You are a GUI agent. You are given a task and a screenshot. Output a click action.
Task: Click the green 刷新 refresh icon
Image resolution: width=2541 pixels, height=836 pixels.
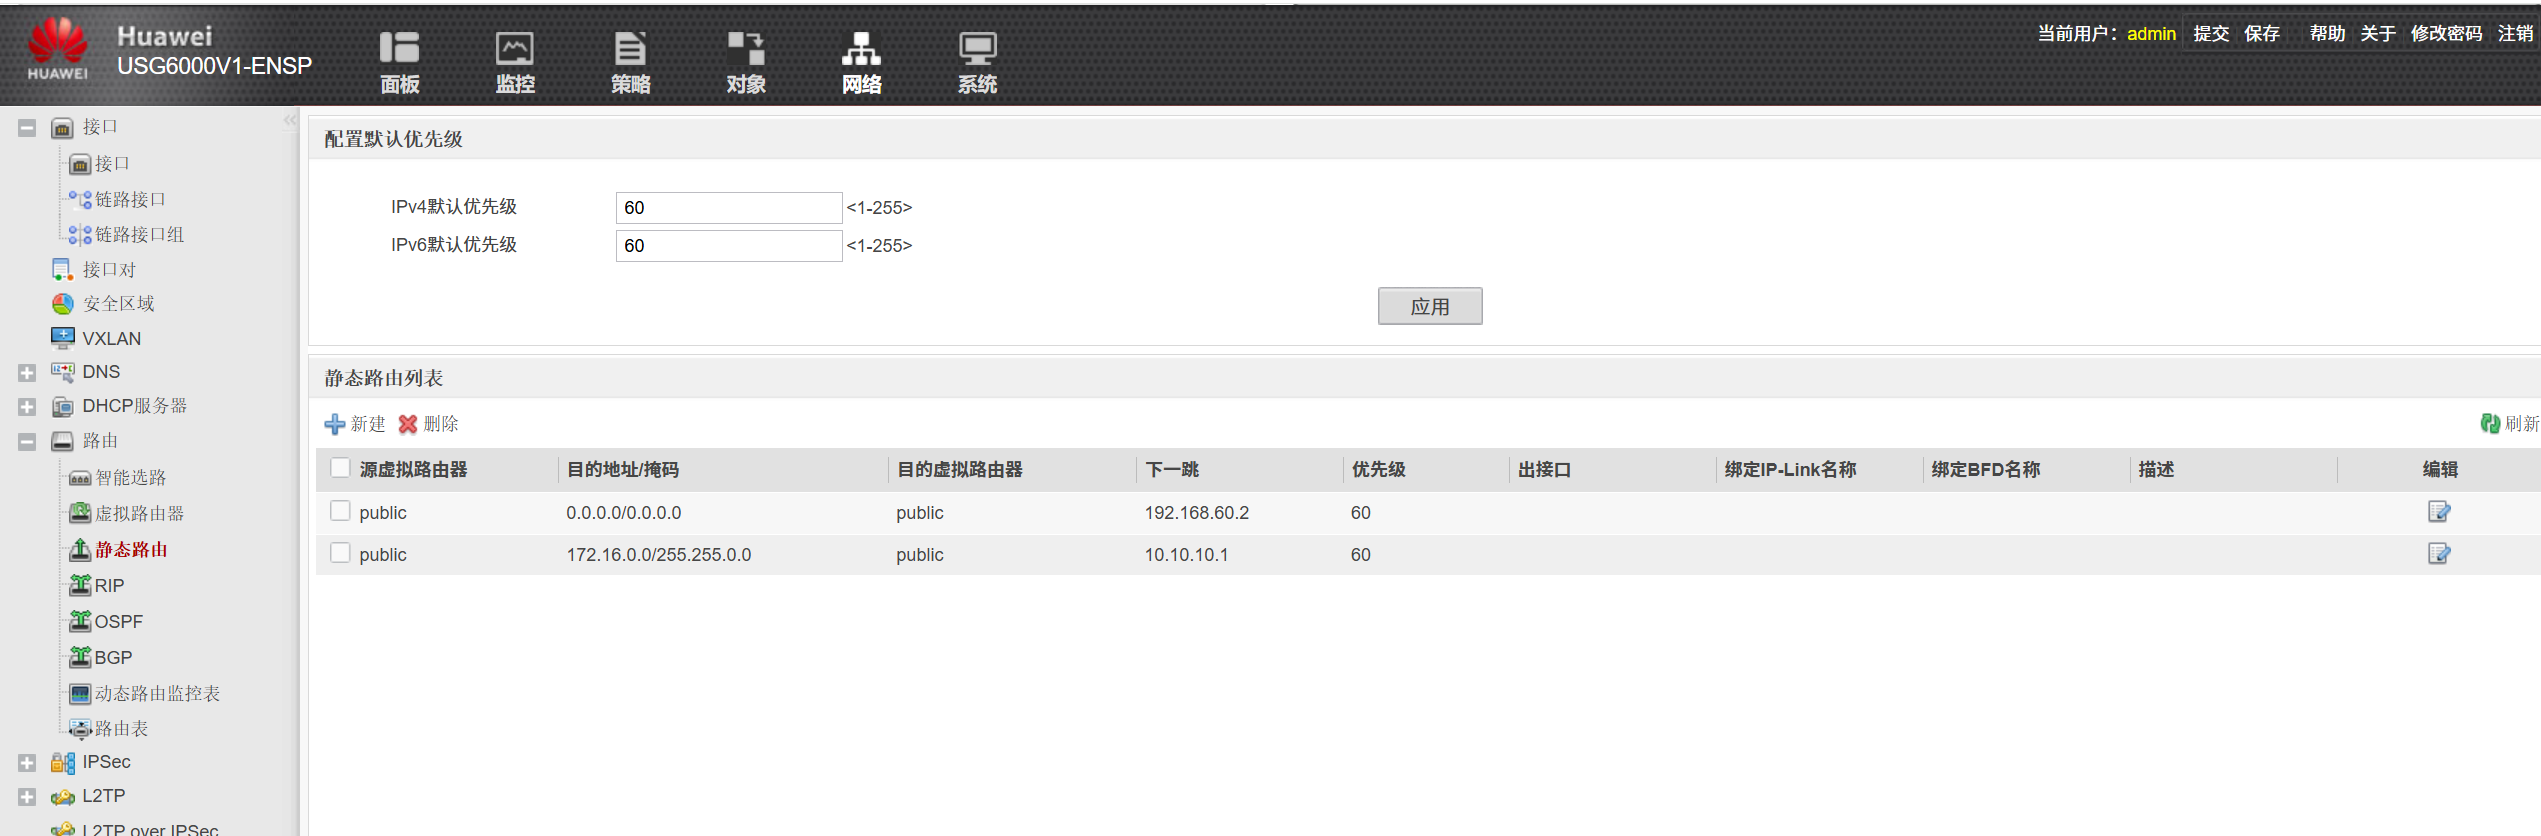click(2490, 424)
